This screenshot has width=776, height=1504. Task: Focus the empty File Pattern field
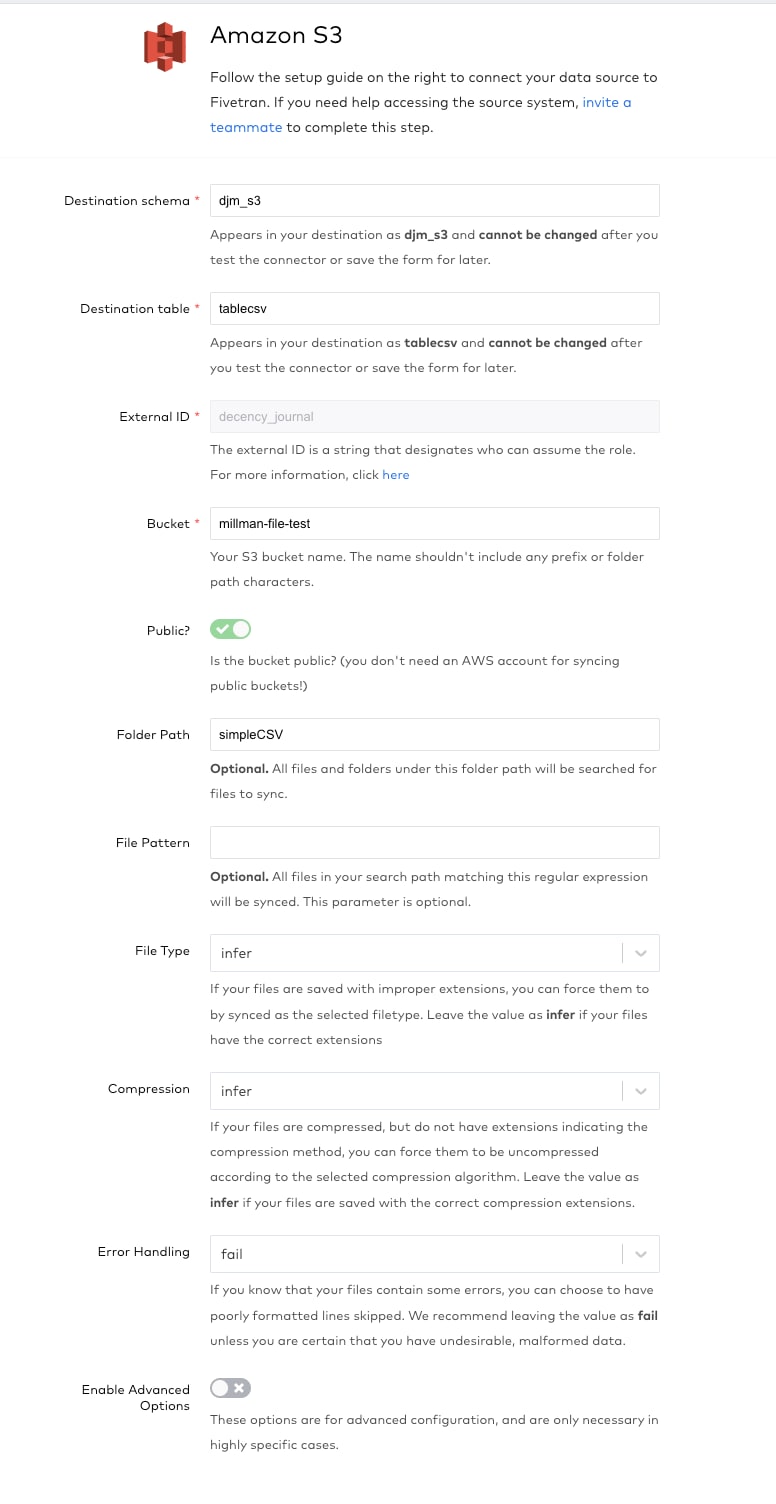[x=435, y=842]
